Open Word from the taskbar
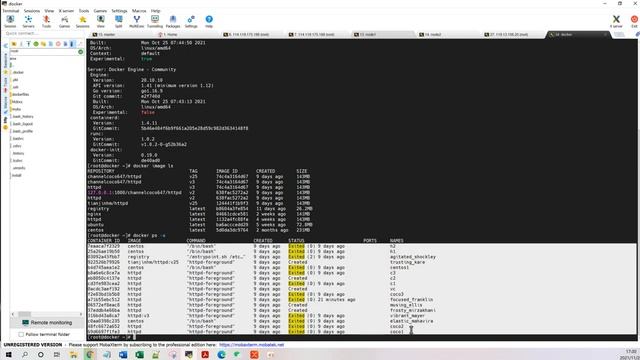 point(123,355)
